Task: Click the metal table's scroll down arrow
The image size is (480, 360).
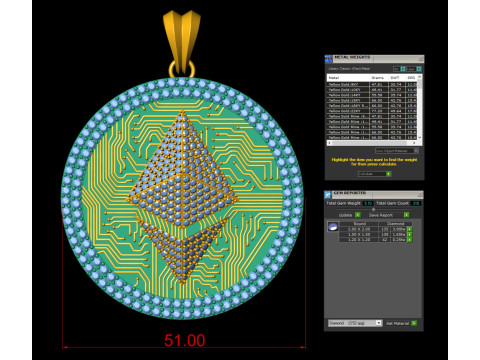Action: (x=419, y=137)
